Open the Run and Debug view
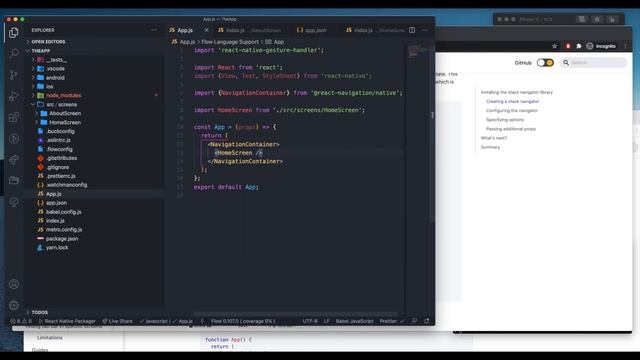Image resolution: width=640 pixels, height=360 pixels. [14, 96]
